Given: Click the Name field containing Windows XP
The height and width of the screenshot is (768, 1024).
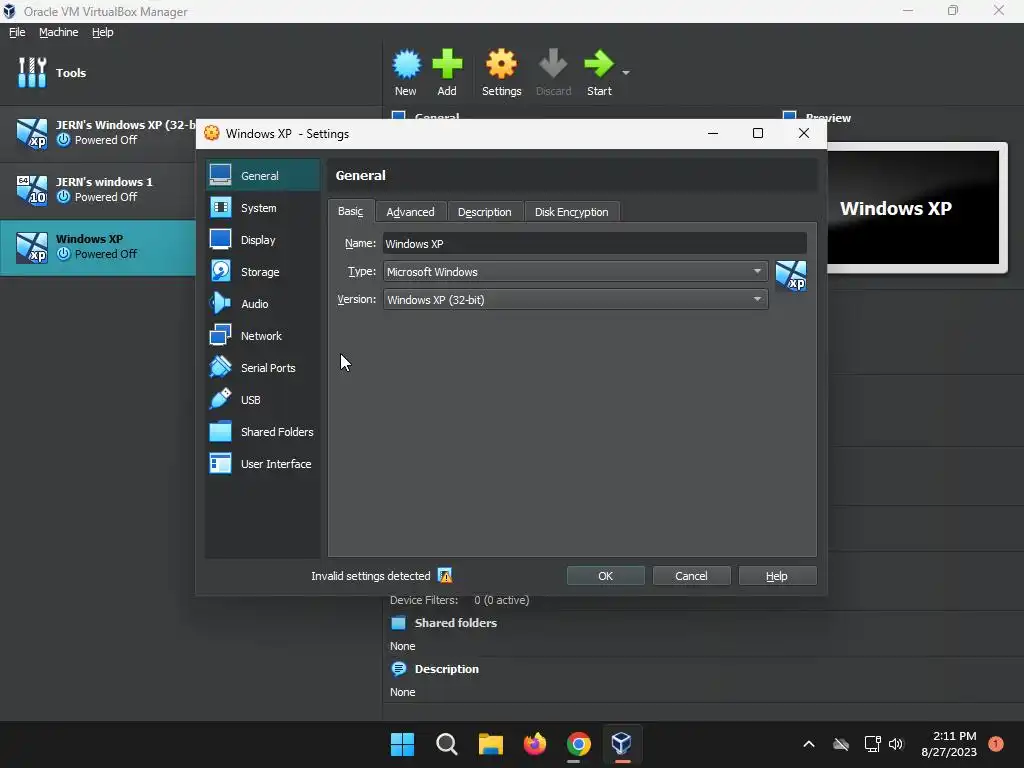Looking at the screenshot, I should (594, 244).
